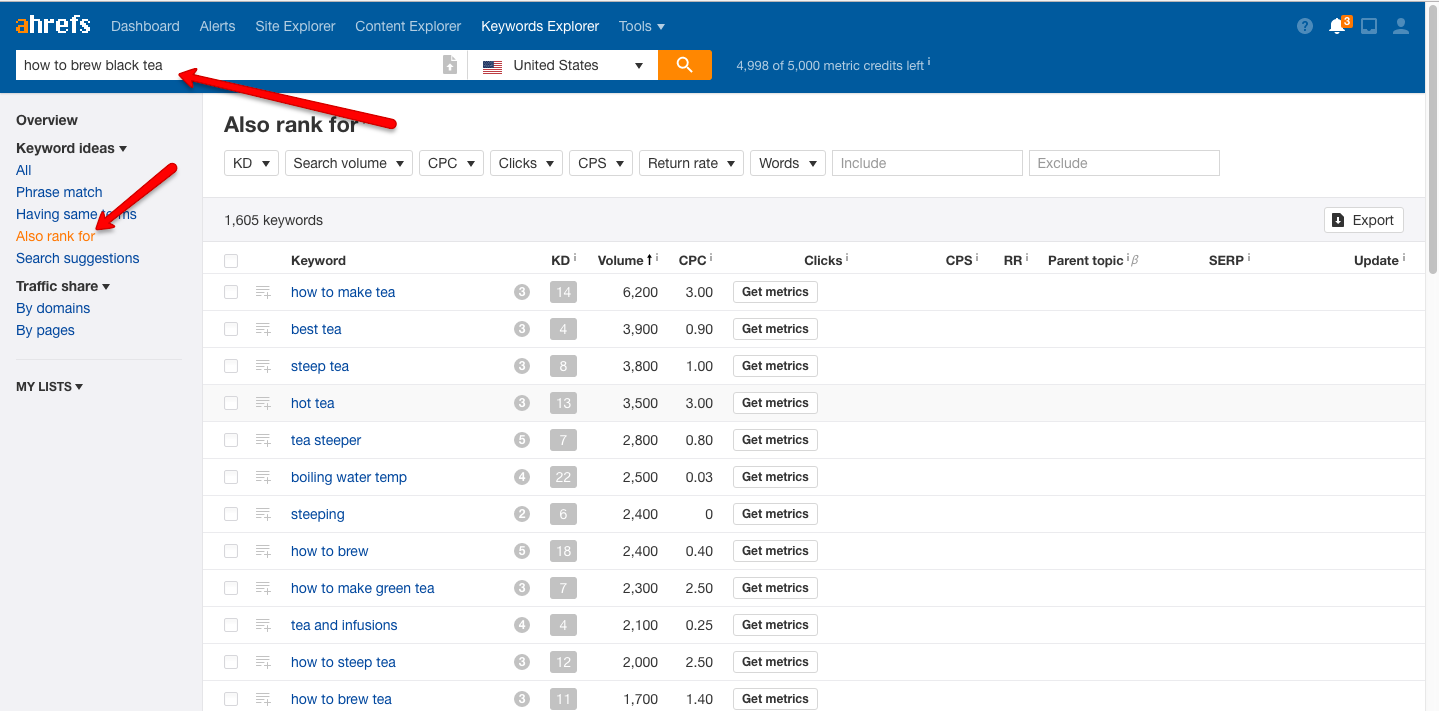1439x711 pixels.
Task: Add 'steep tea' to list icon
Action: coord(263,366)
